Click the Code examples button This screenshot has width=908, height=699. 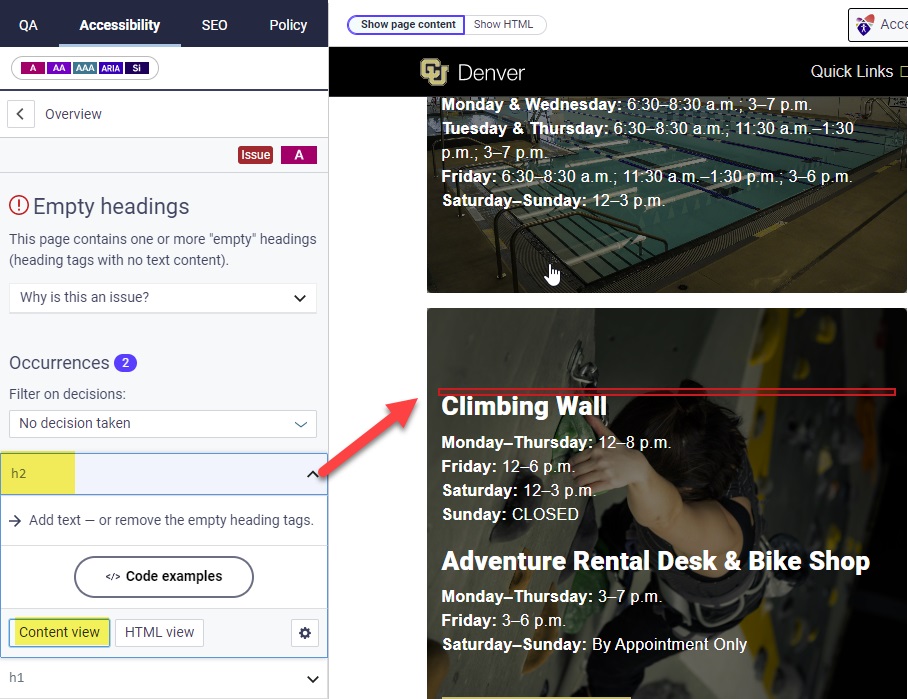point(163,577)
